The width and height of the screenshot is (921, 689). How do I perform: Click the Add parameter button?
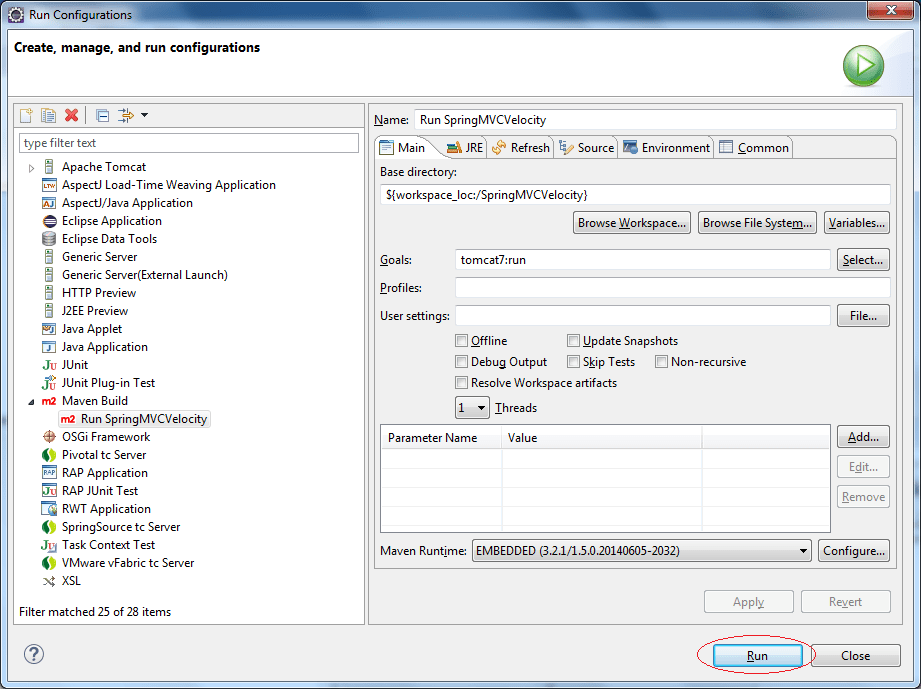click(863, 437)
